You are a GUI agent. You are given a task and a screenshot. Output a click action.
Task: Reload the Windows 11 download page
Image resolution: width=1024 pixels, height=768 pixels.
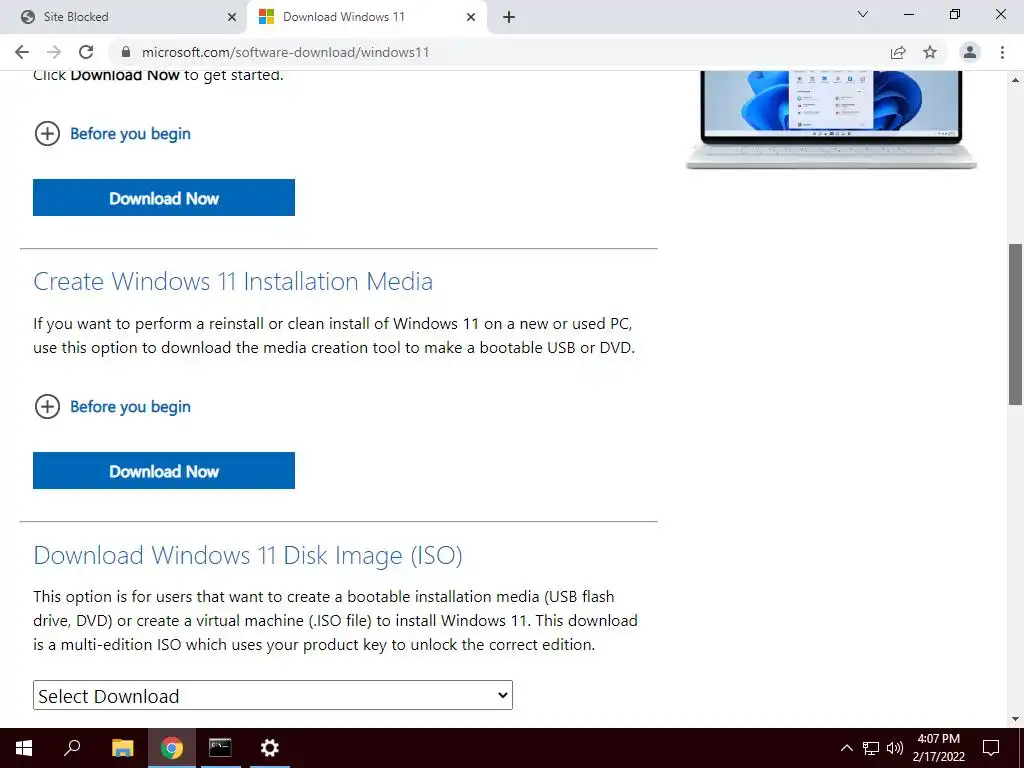point(86,52)
